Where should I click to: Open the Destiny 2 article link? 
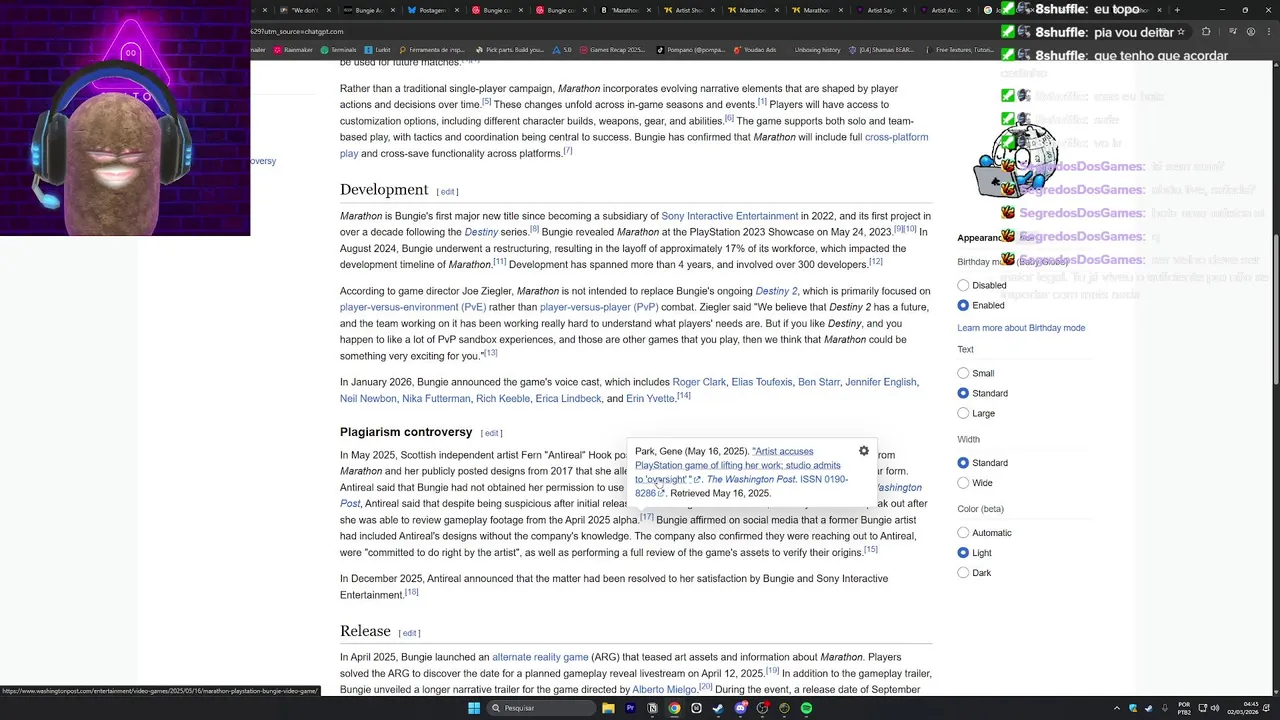(776, 291)
